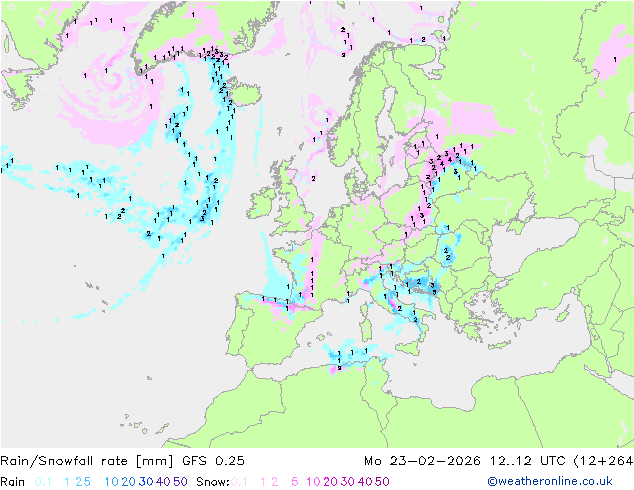Click the "Snow:" legend label
634x490 pixels.
point(213,482)
